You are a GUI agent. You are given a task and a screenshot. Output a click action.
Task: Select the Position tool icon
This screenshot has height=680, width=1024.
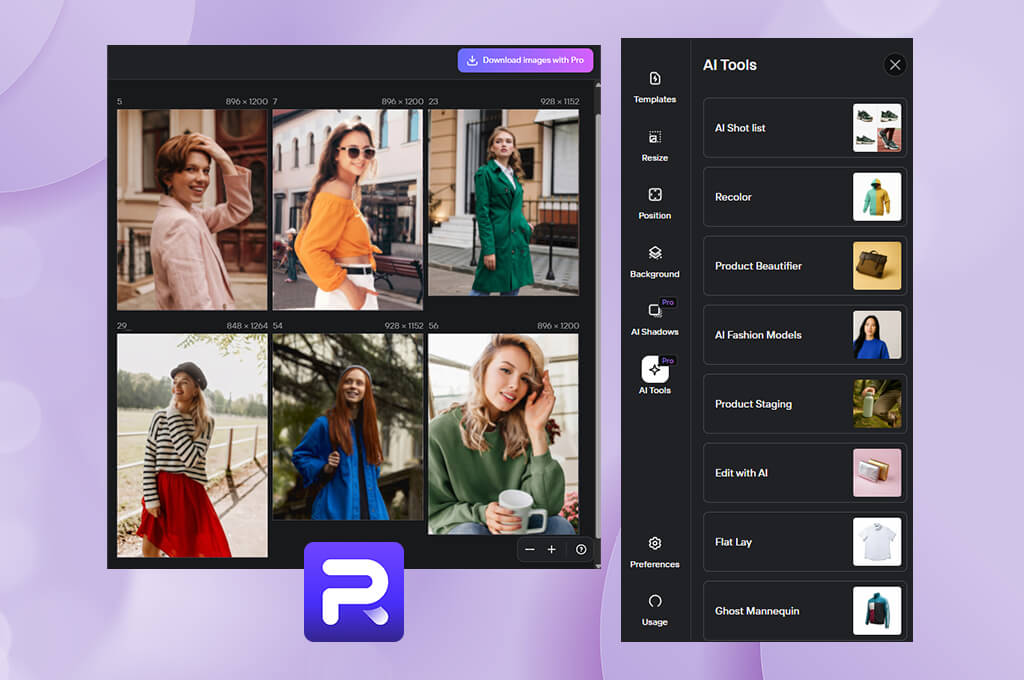pyautogui.click(x=654, y=195)
